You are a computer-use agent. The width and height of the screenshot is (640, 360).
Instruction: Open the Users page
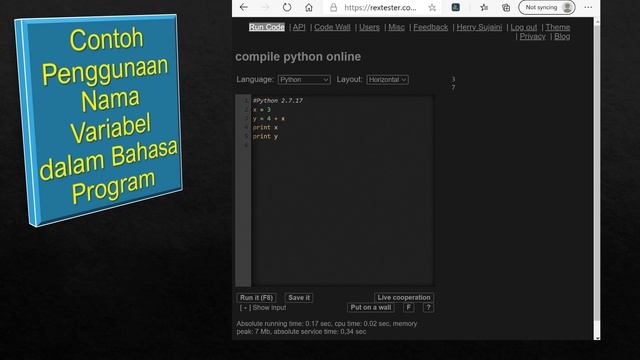click(x=369, y=27)
